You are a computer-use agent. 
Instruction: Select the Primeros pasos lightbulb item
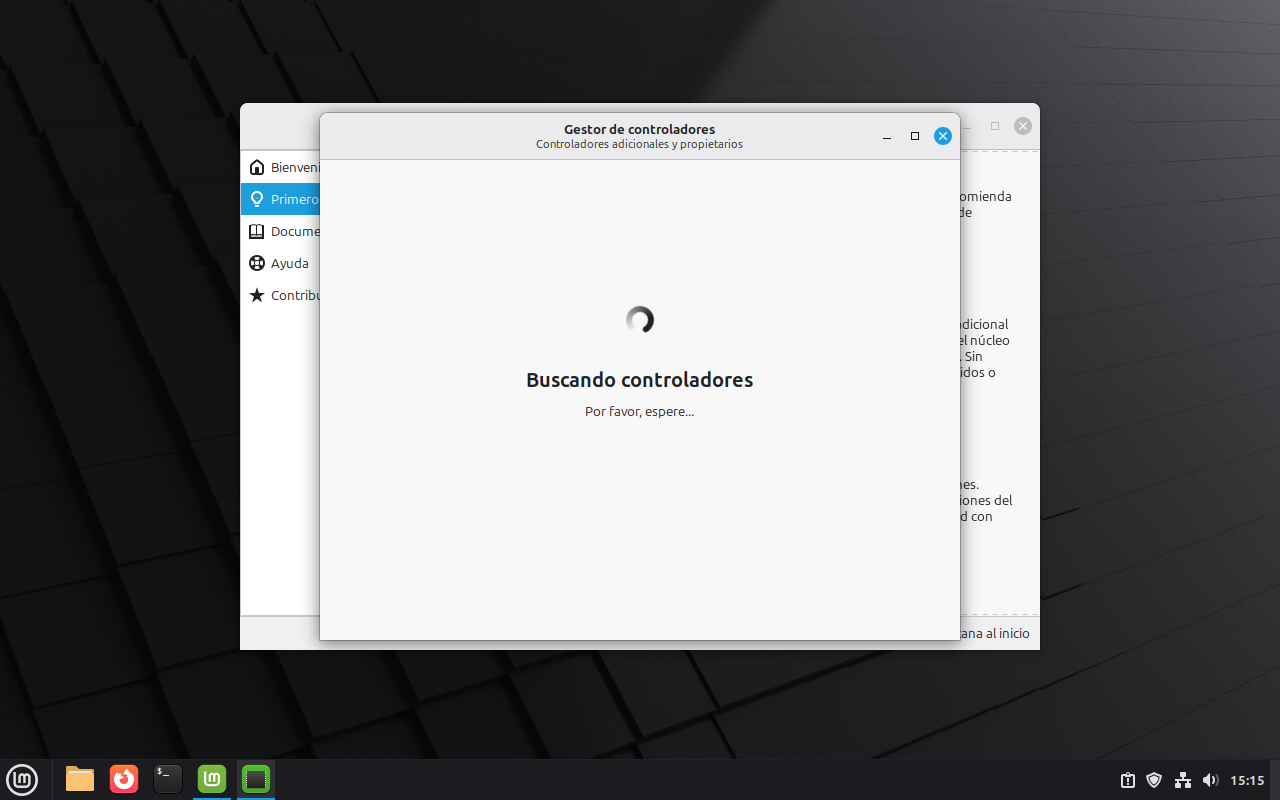[x=284, y=199]
